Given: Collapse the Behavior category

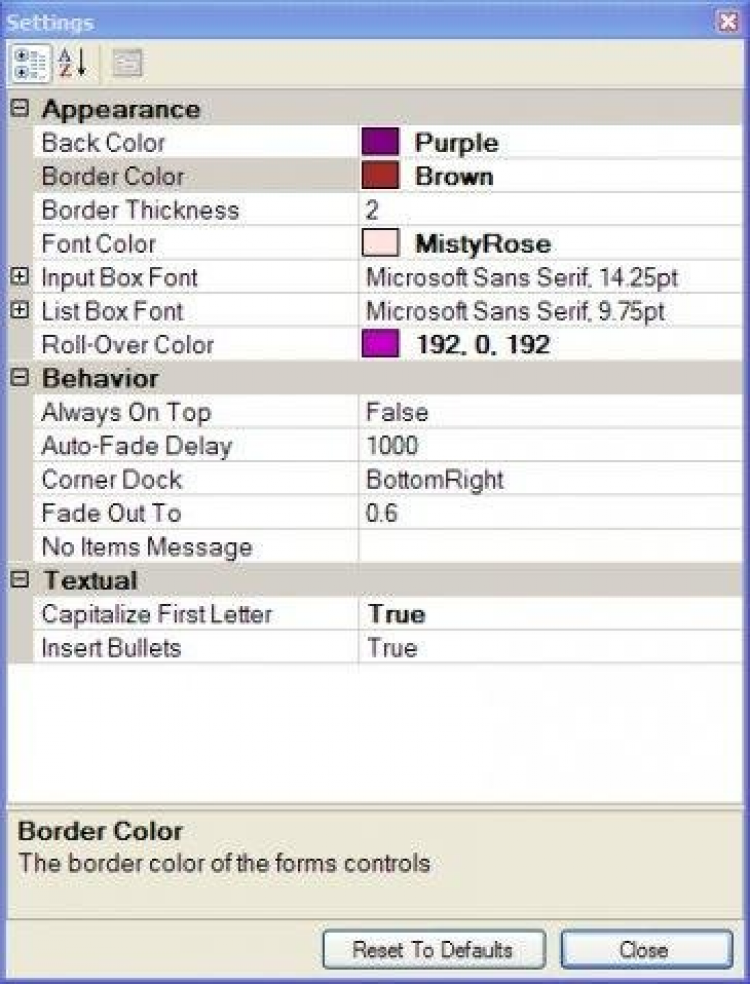Looking at the screenshot, I should 19,378.
